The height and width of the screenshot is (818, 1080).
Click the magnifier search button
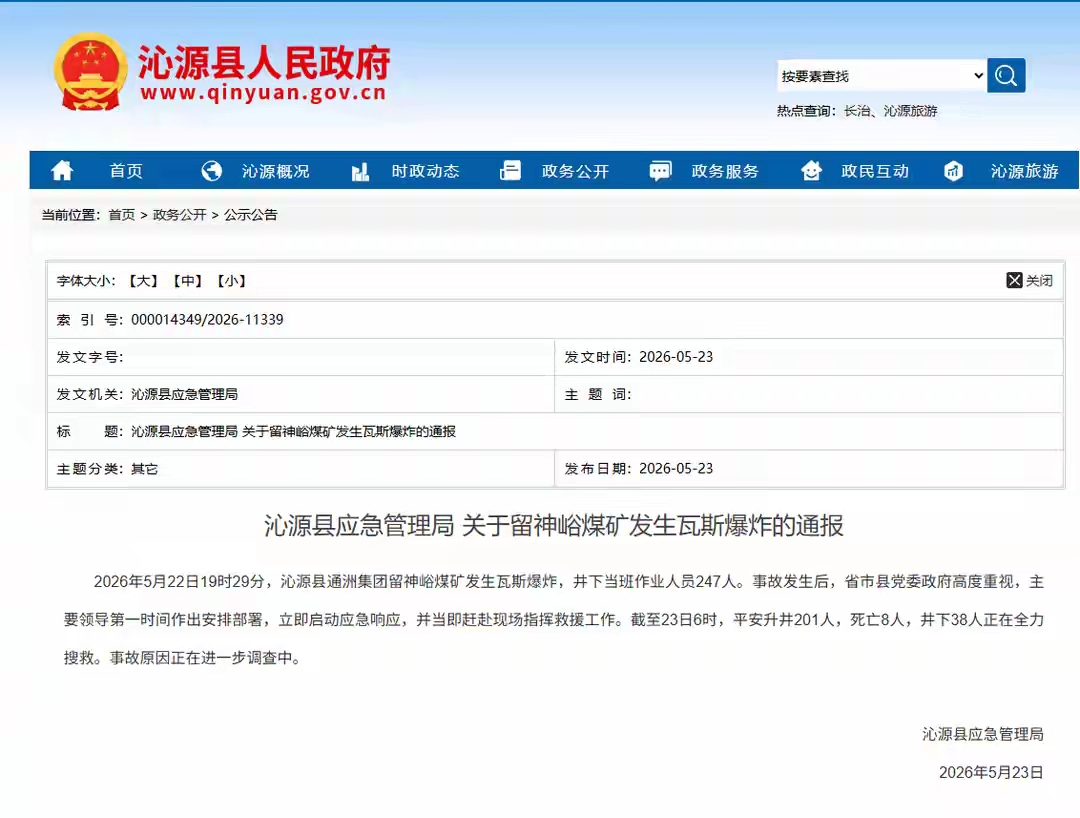1006,75
